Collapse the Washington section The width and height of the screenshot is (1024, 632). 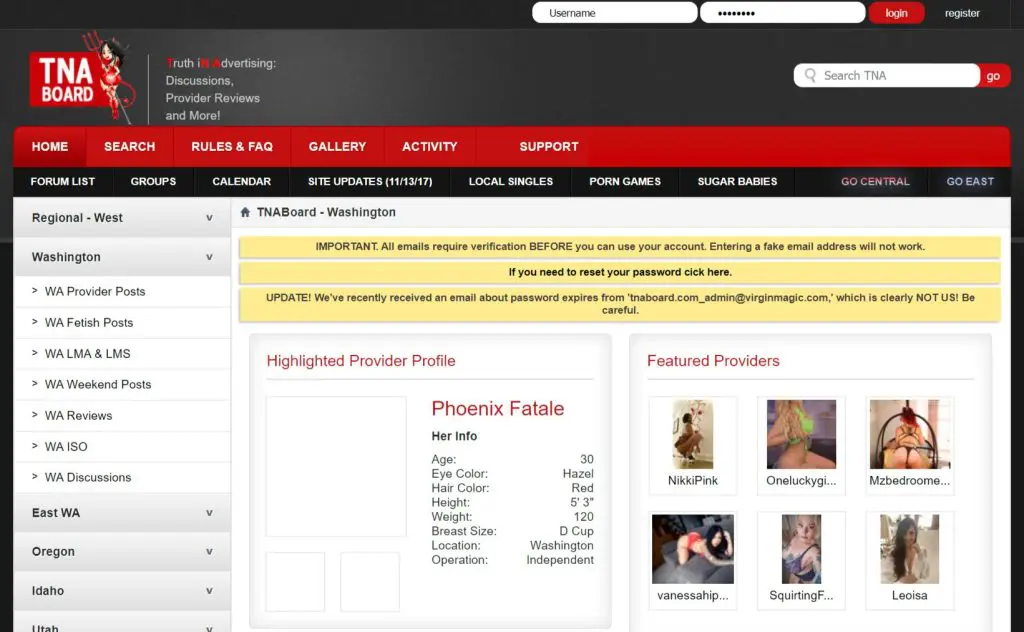[122, 257]
